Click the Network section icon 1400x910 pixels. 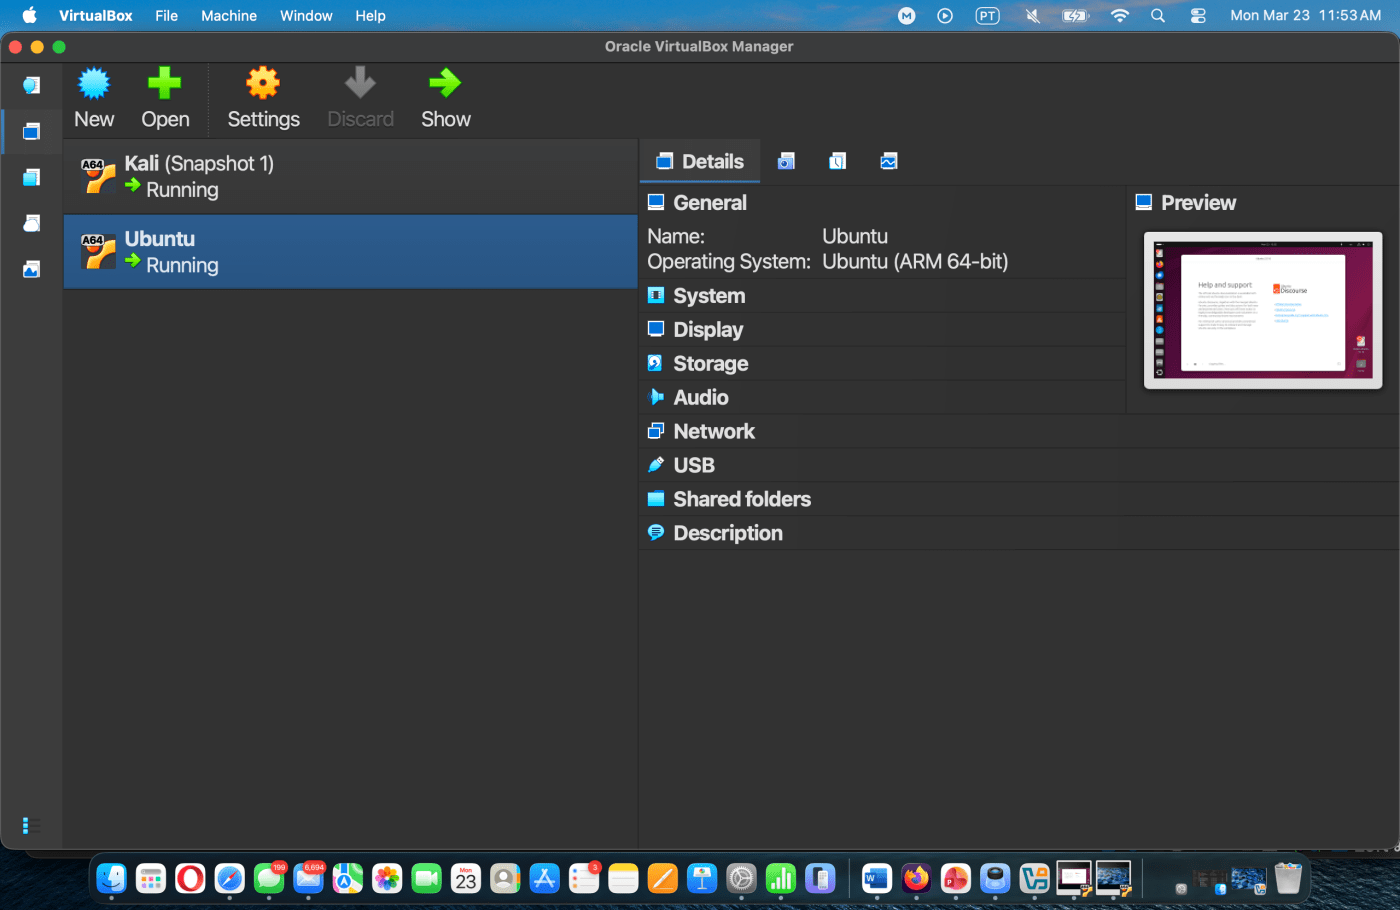pos(656,431)
